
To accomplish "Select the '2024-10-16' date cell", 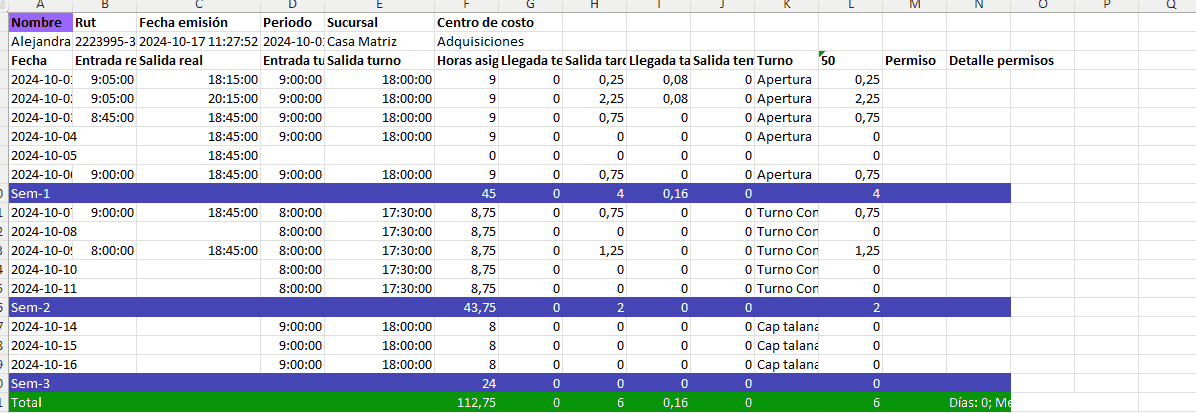I will (x=41, y=365).
